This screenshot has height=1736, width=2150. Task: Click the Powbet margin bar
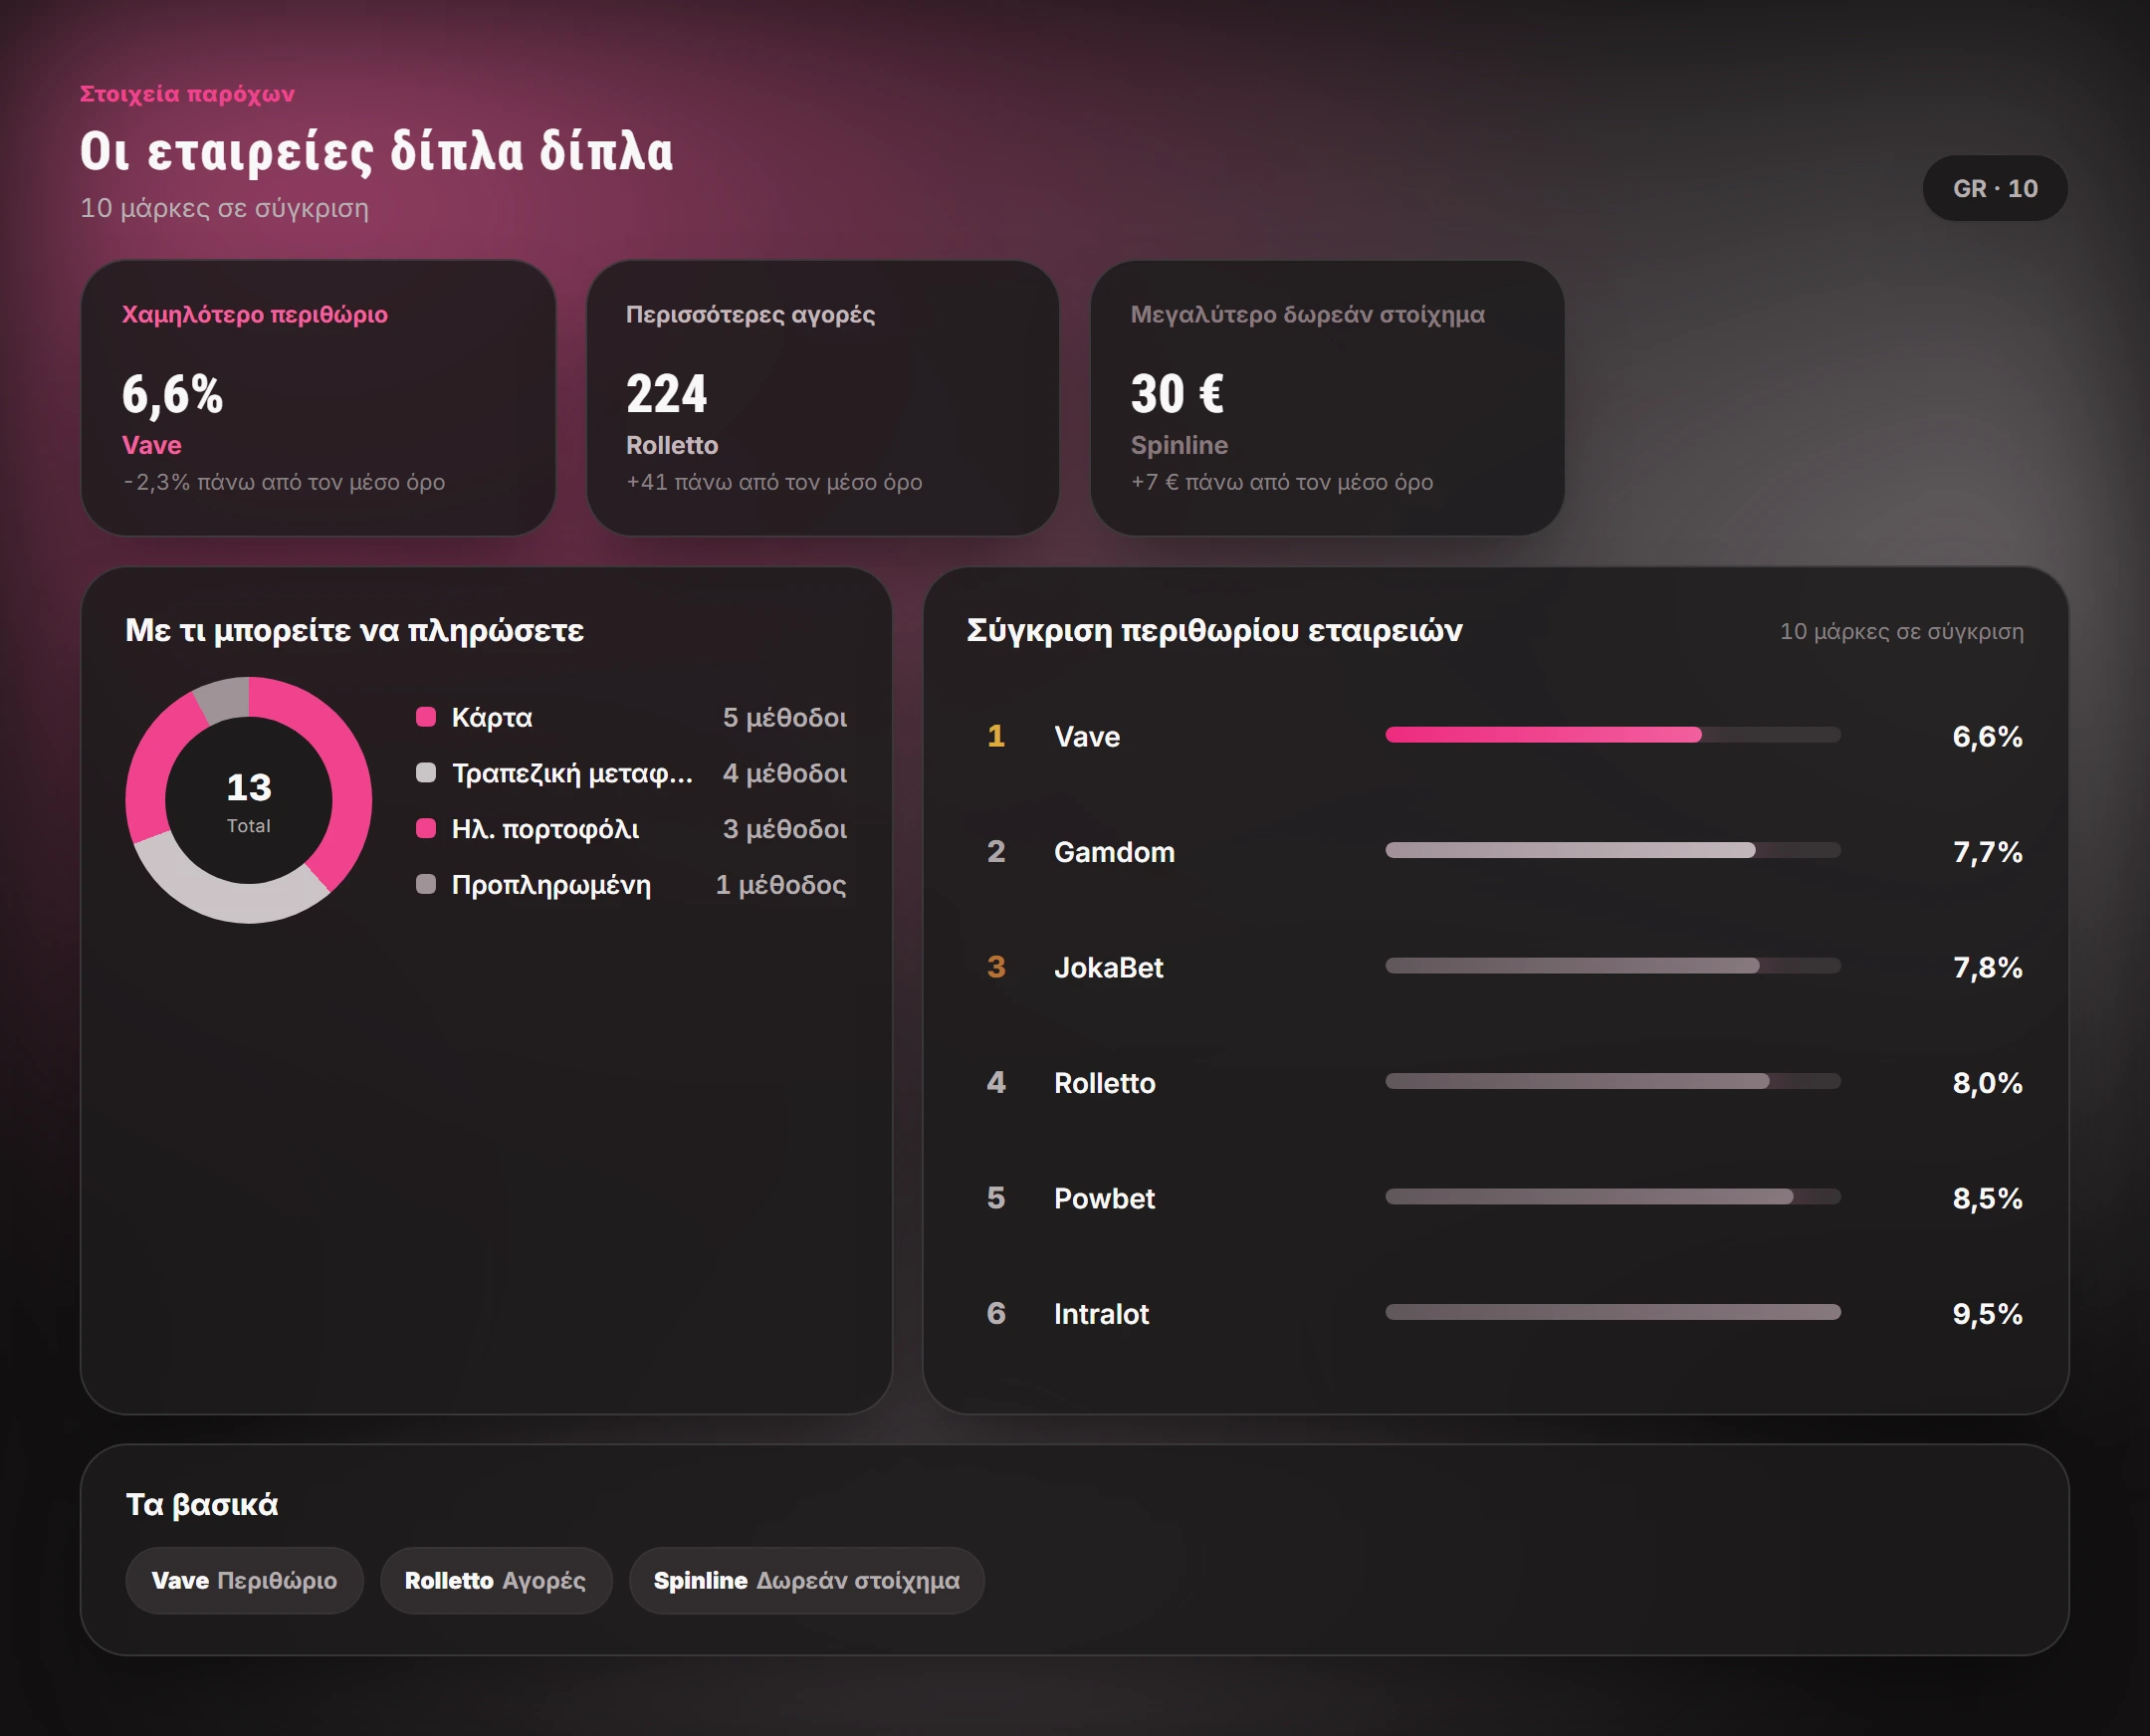click(1612, 1197)
